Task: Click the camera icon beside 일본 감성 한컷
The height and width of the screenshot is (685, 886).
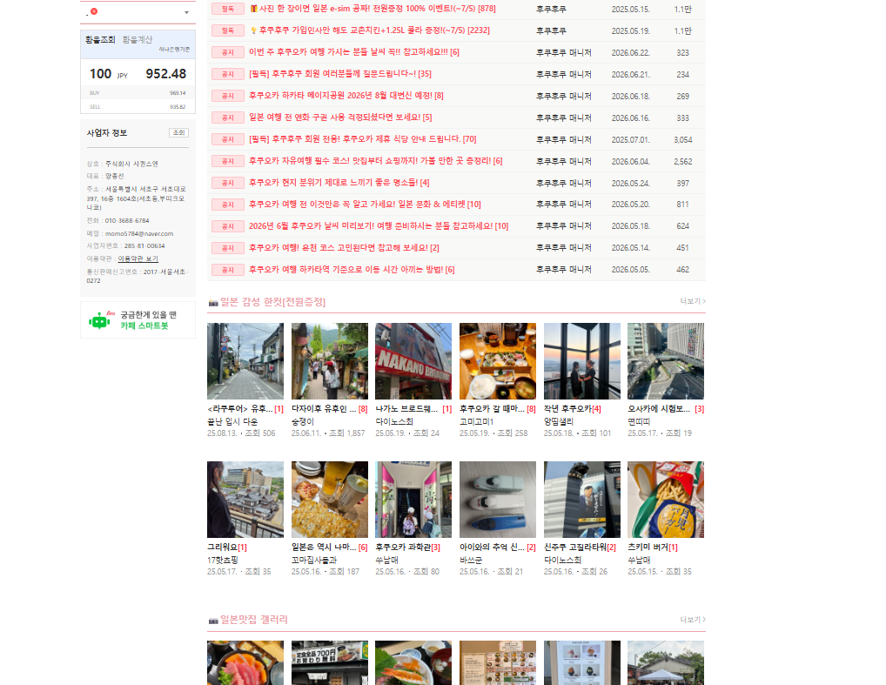Action: [x=213, y=303]
